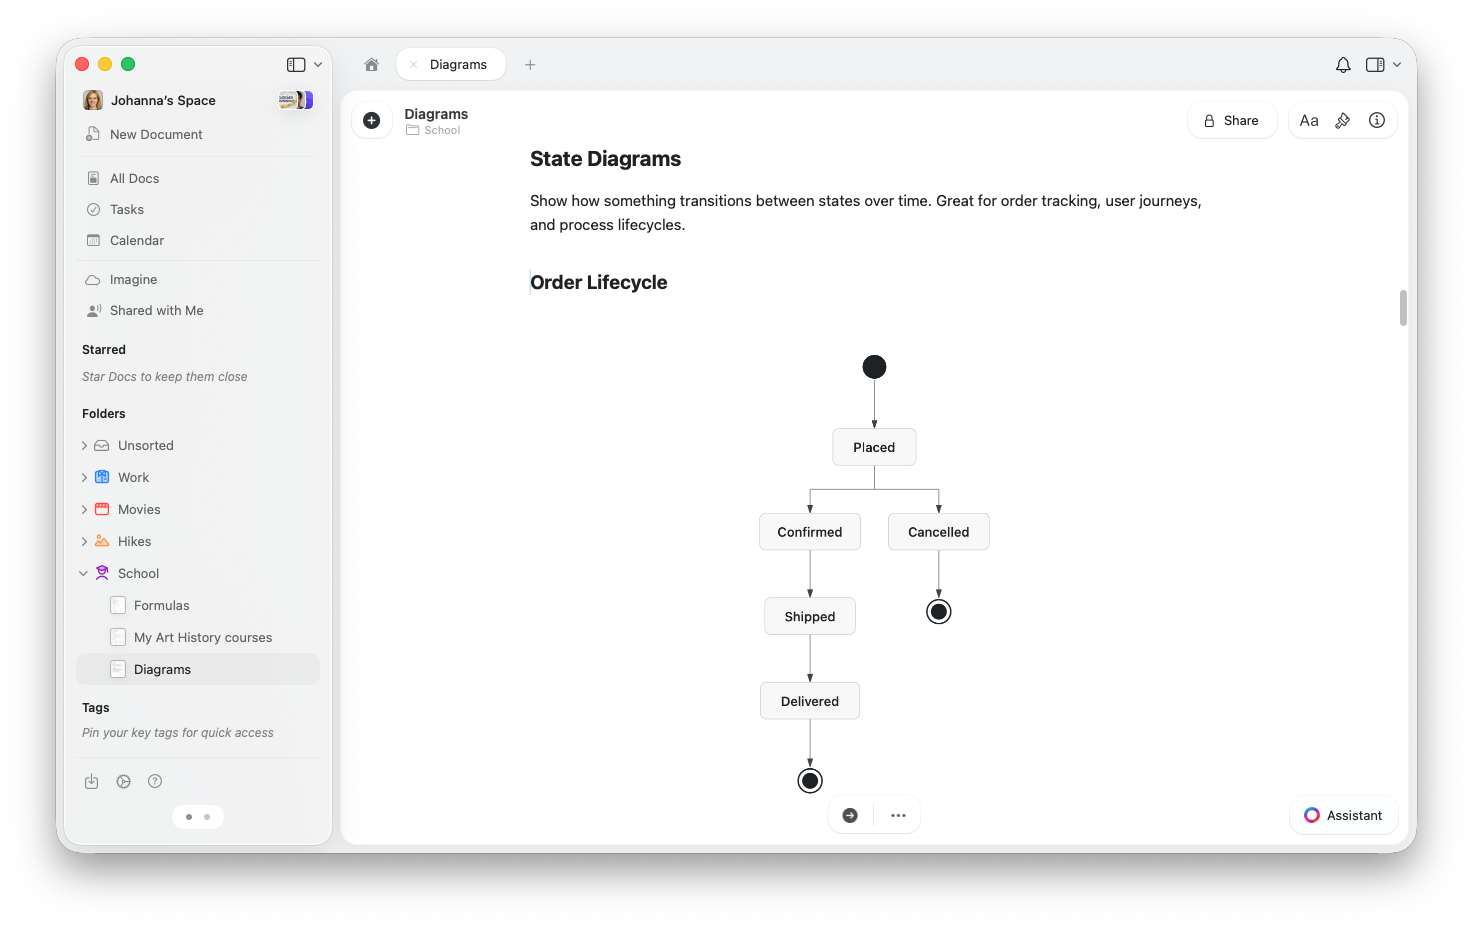The height and width of the screenshot is (927, 1473).
Task: Open the text style Aa settings
Action: tap(1309, 120)
